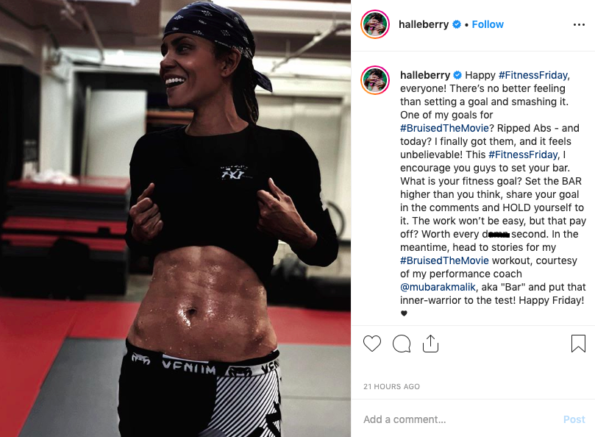This screenshot has height=437, width=595.
Task: Share the post via the share icon
Action: [430, 343]
